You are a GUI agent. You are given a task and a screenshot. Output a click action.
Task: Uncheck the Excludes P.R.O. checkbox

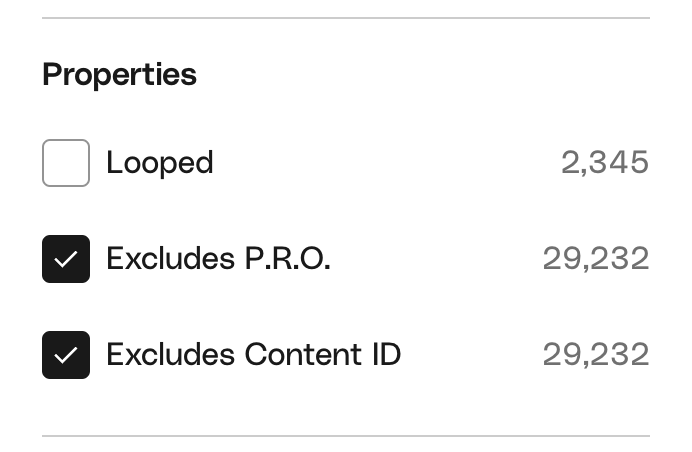(x=66, y=259)
